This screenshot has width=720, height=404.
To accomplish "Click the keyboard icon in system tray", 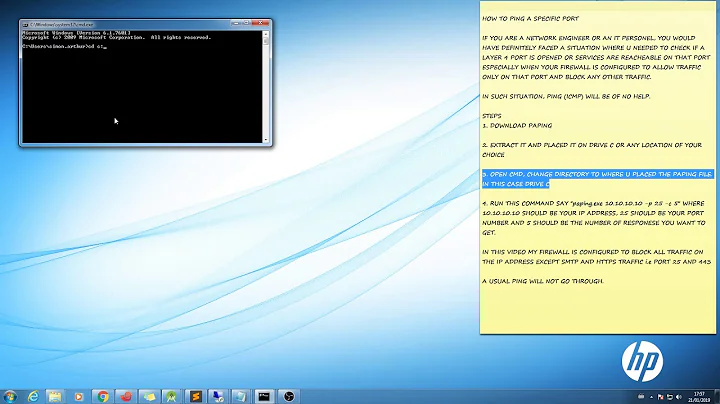I will point(641,397).
